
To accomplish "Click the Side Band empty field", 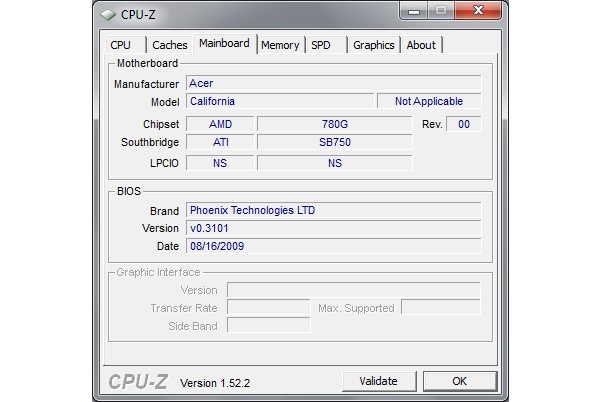I will [x=269, y=326].
